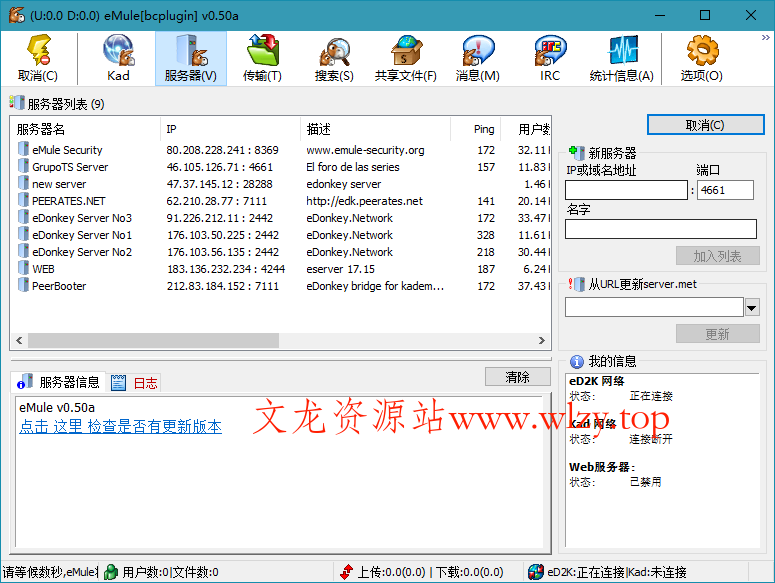Click status bar users and files count text
Image resolution: width=775 pixels, height=583 pixels.
pos(171,572)
